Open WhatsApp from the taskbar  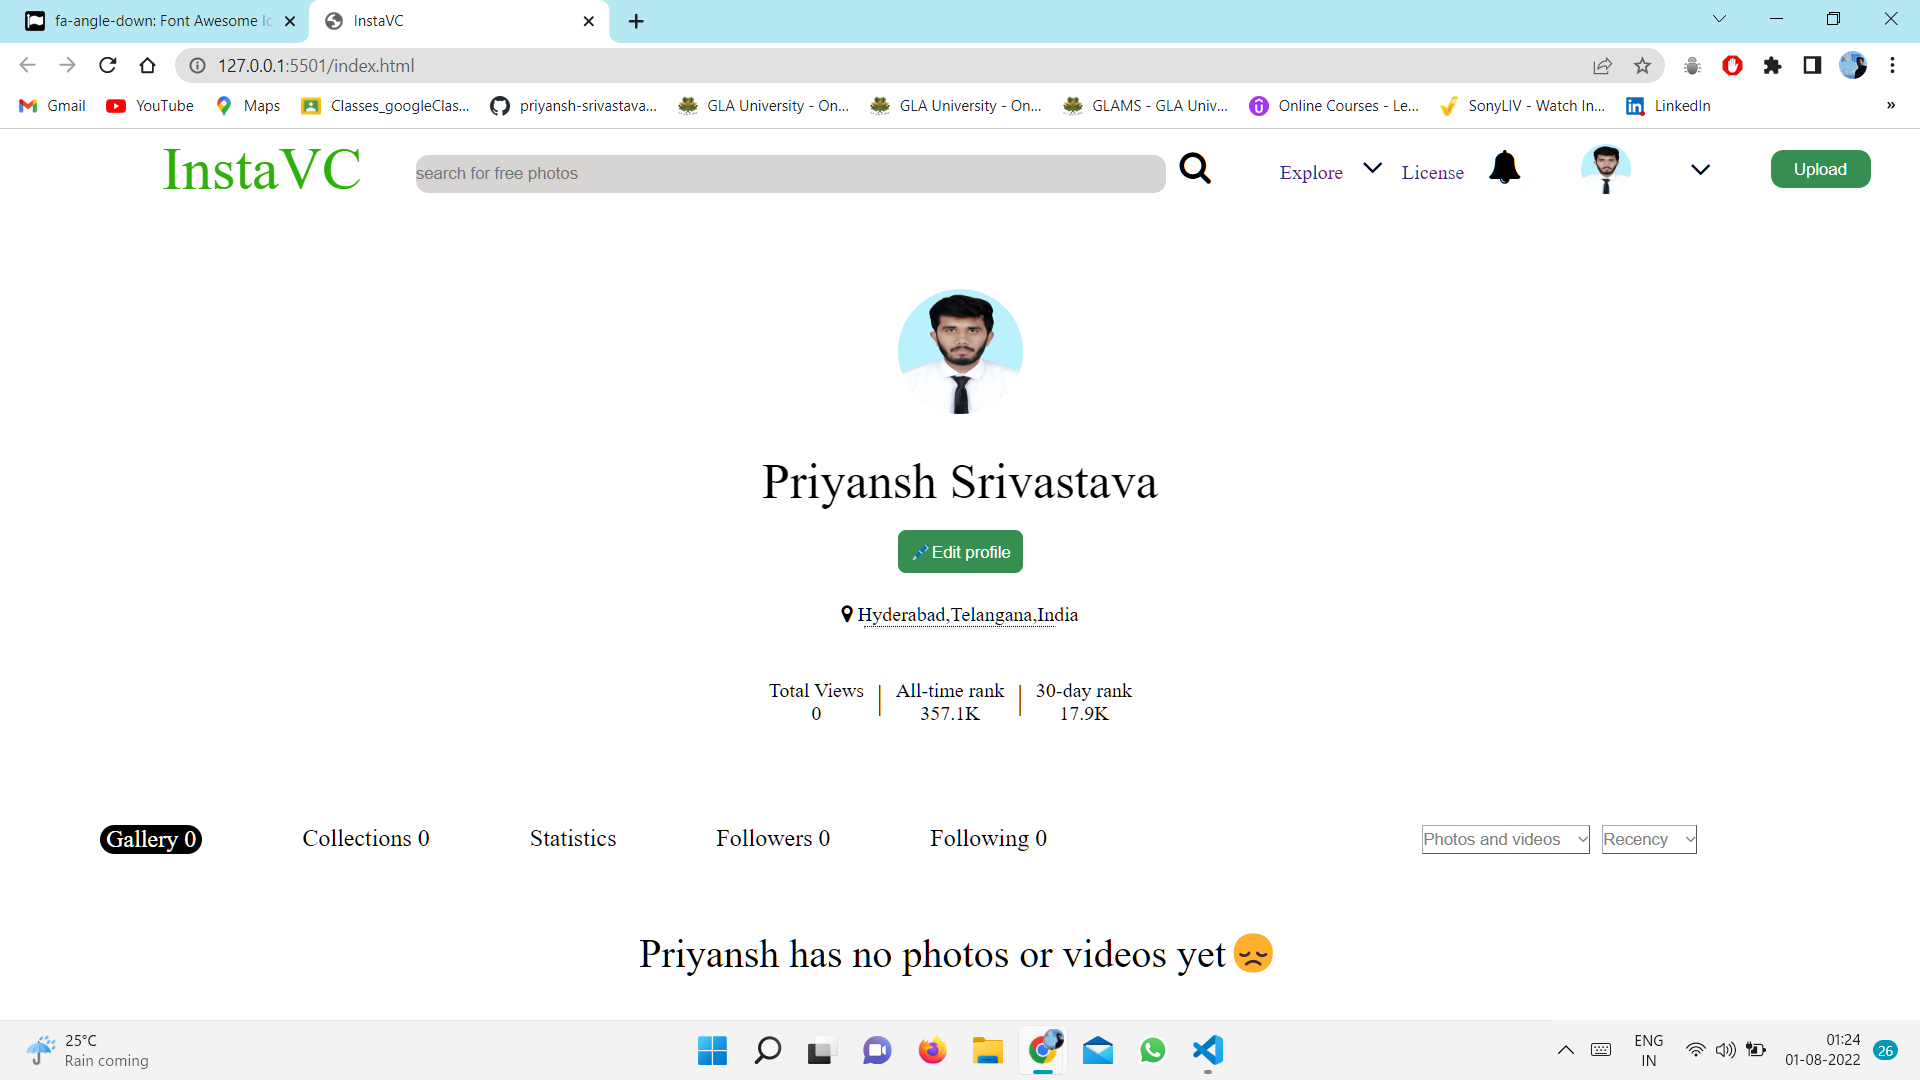(x=1153, y=1051)
